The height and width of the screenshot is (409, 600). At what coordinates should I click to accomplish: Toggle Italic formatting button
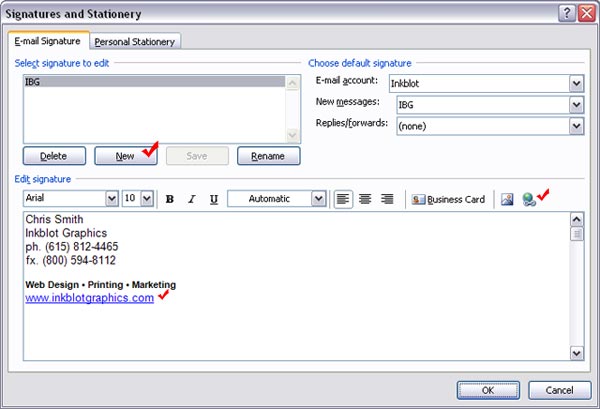(x=192, y=199)
